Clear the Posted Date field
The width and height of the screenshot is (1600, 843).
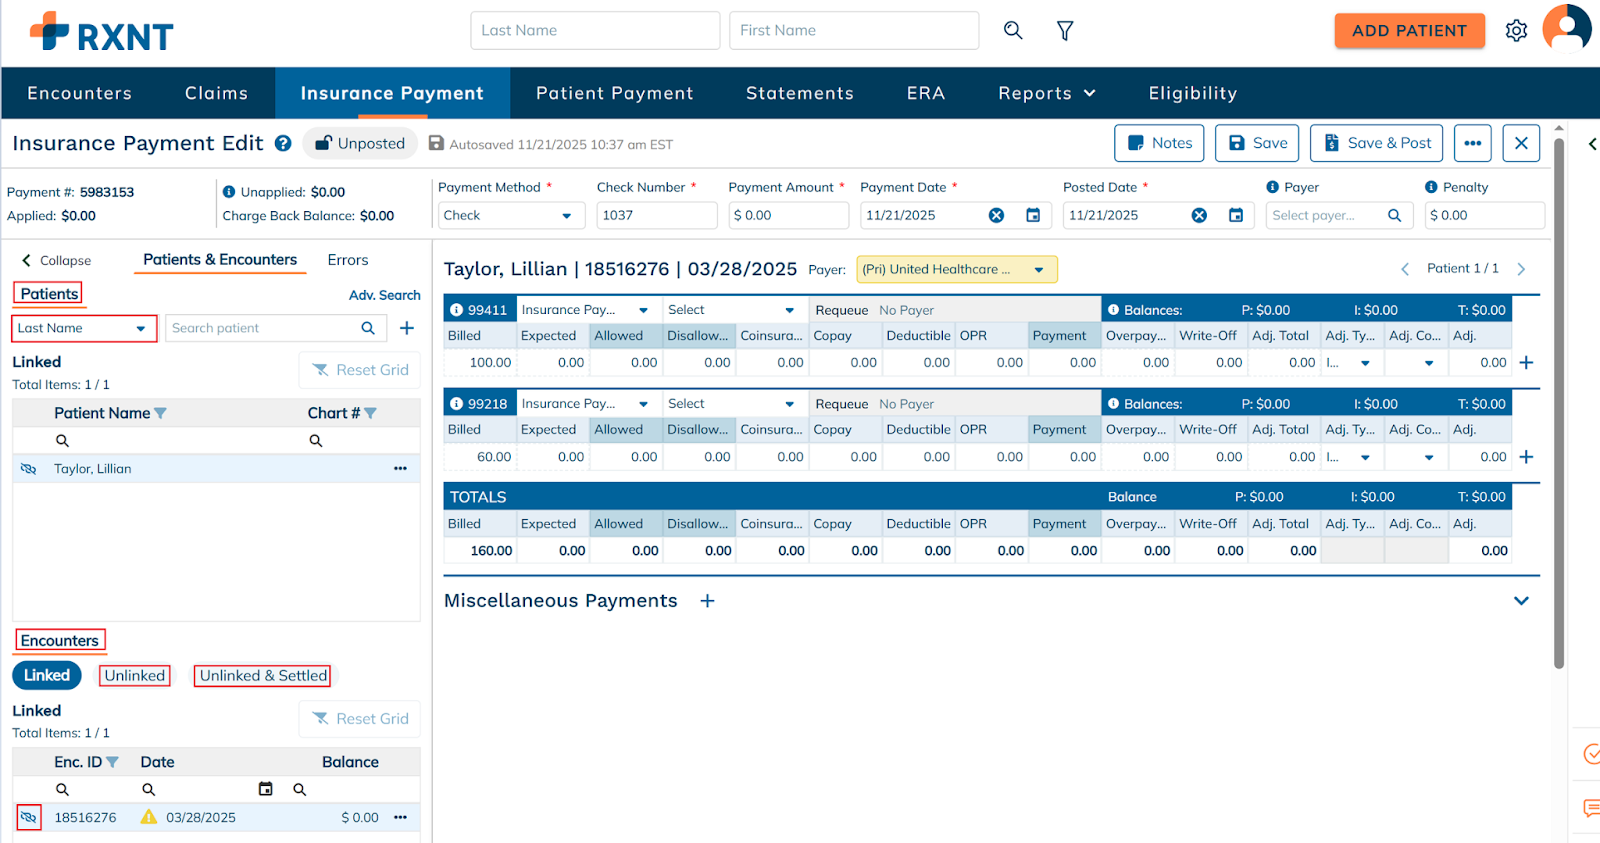(x=1199, y=215)
